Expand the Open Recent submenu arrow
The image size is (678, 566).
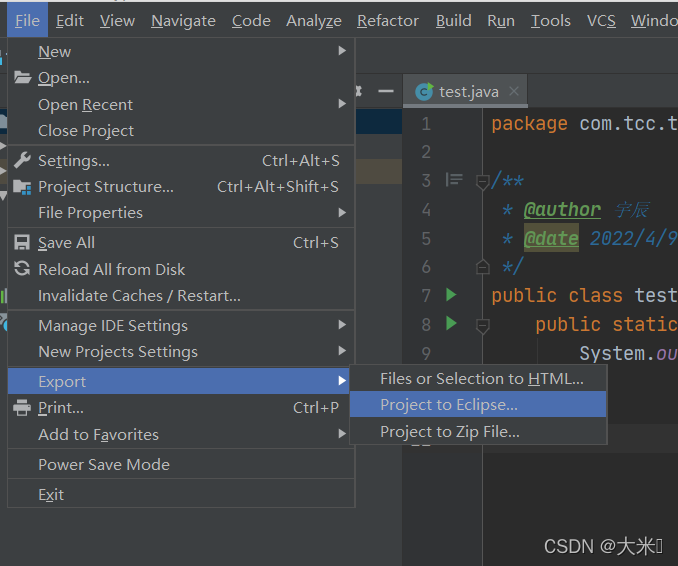click(x=342, y=104)
